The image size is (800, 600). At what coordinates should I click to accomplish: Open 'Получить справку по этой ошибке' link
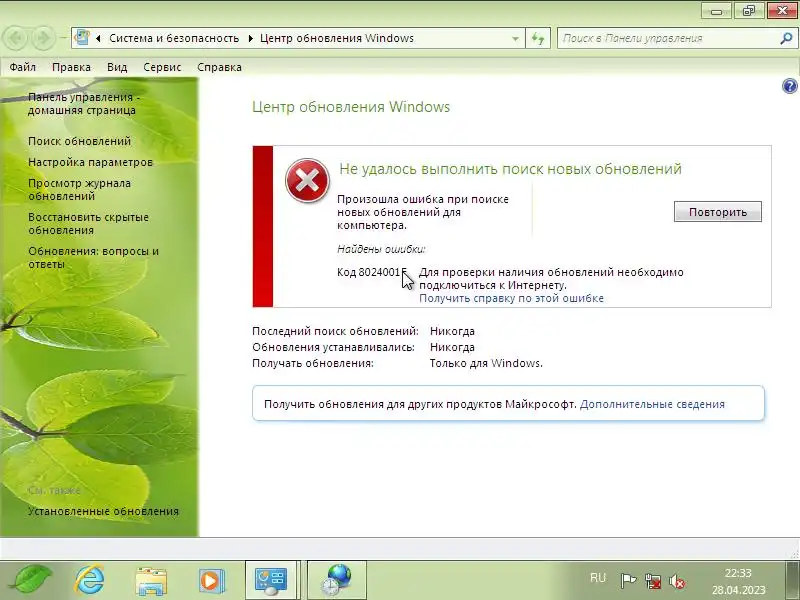[x=511, y=298]
